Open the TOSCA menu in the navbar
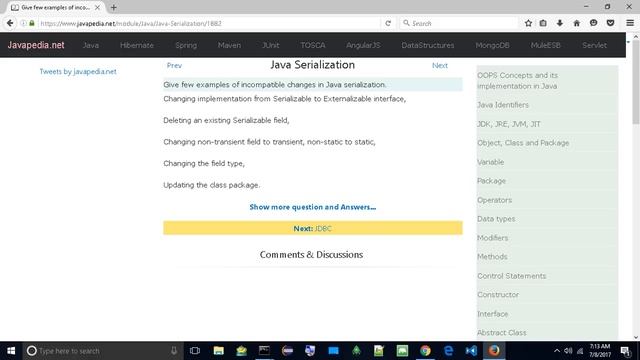 click(313, 45)
